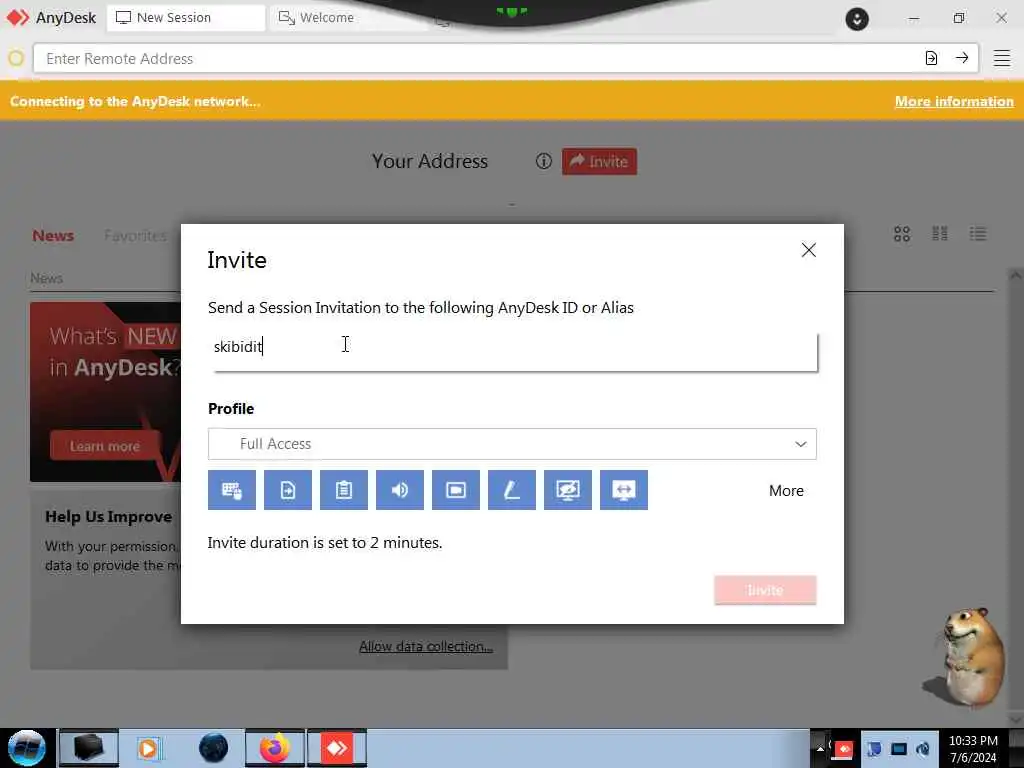Open the More information link
The image size is (1024, 768).
tap(954, 101)
